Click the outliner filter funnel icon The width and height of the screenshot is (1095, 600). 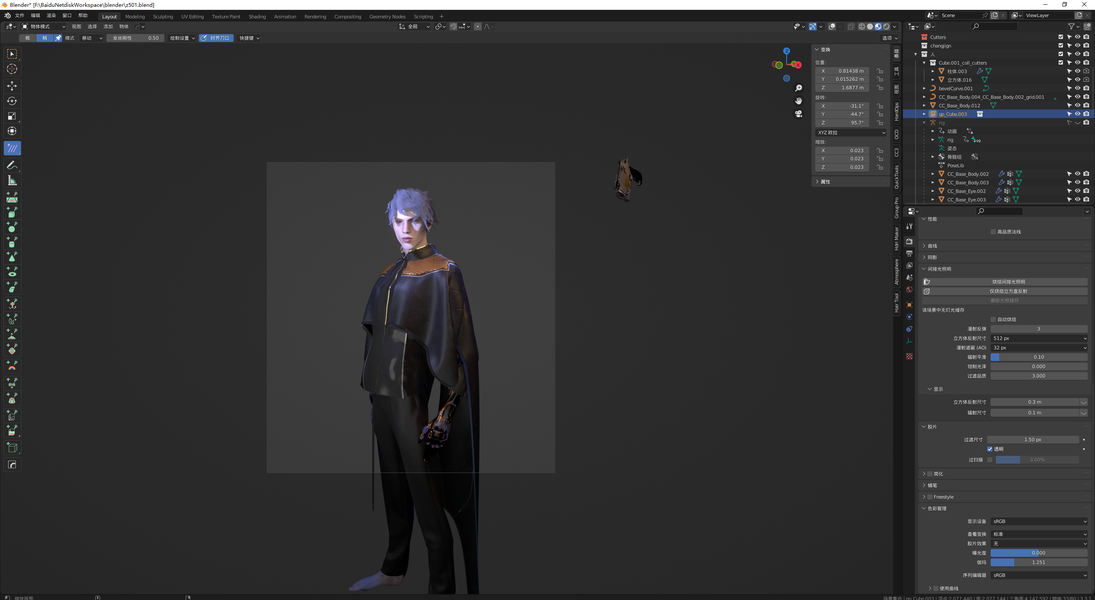tap(1071, 27)
